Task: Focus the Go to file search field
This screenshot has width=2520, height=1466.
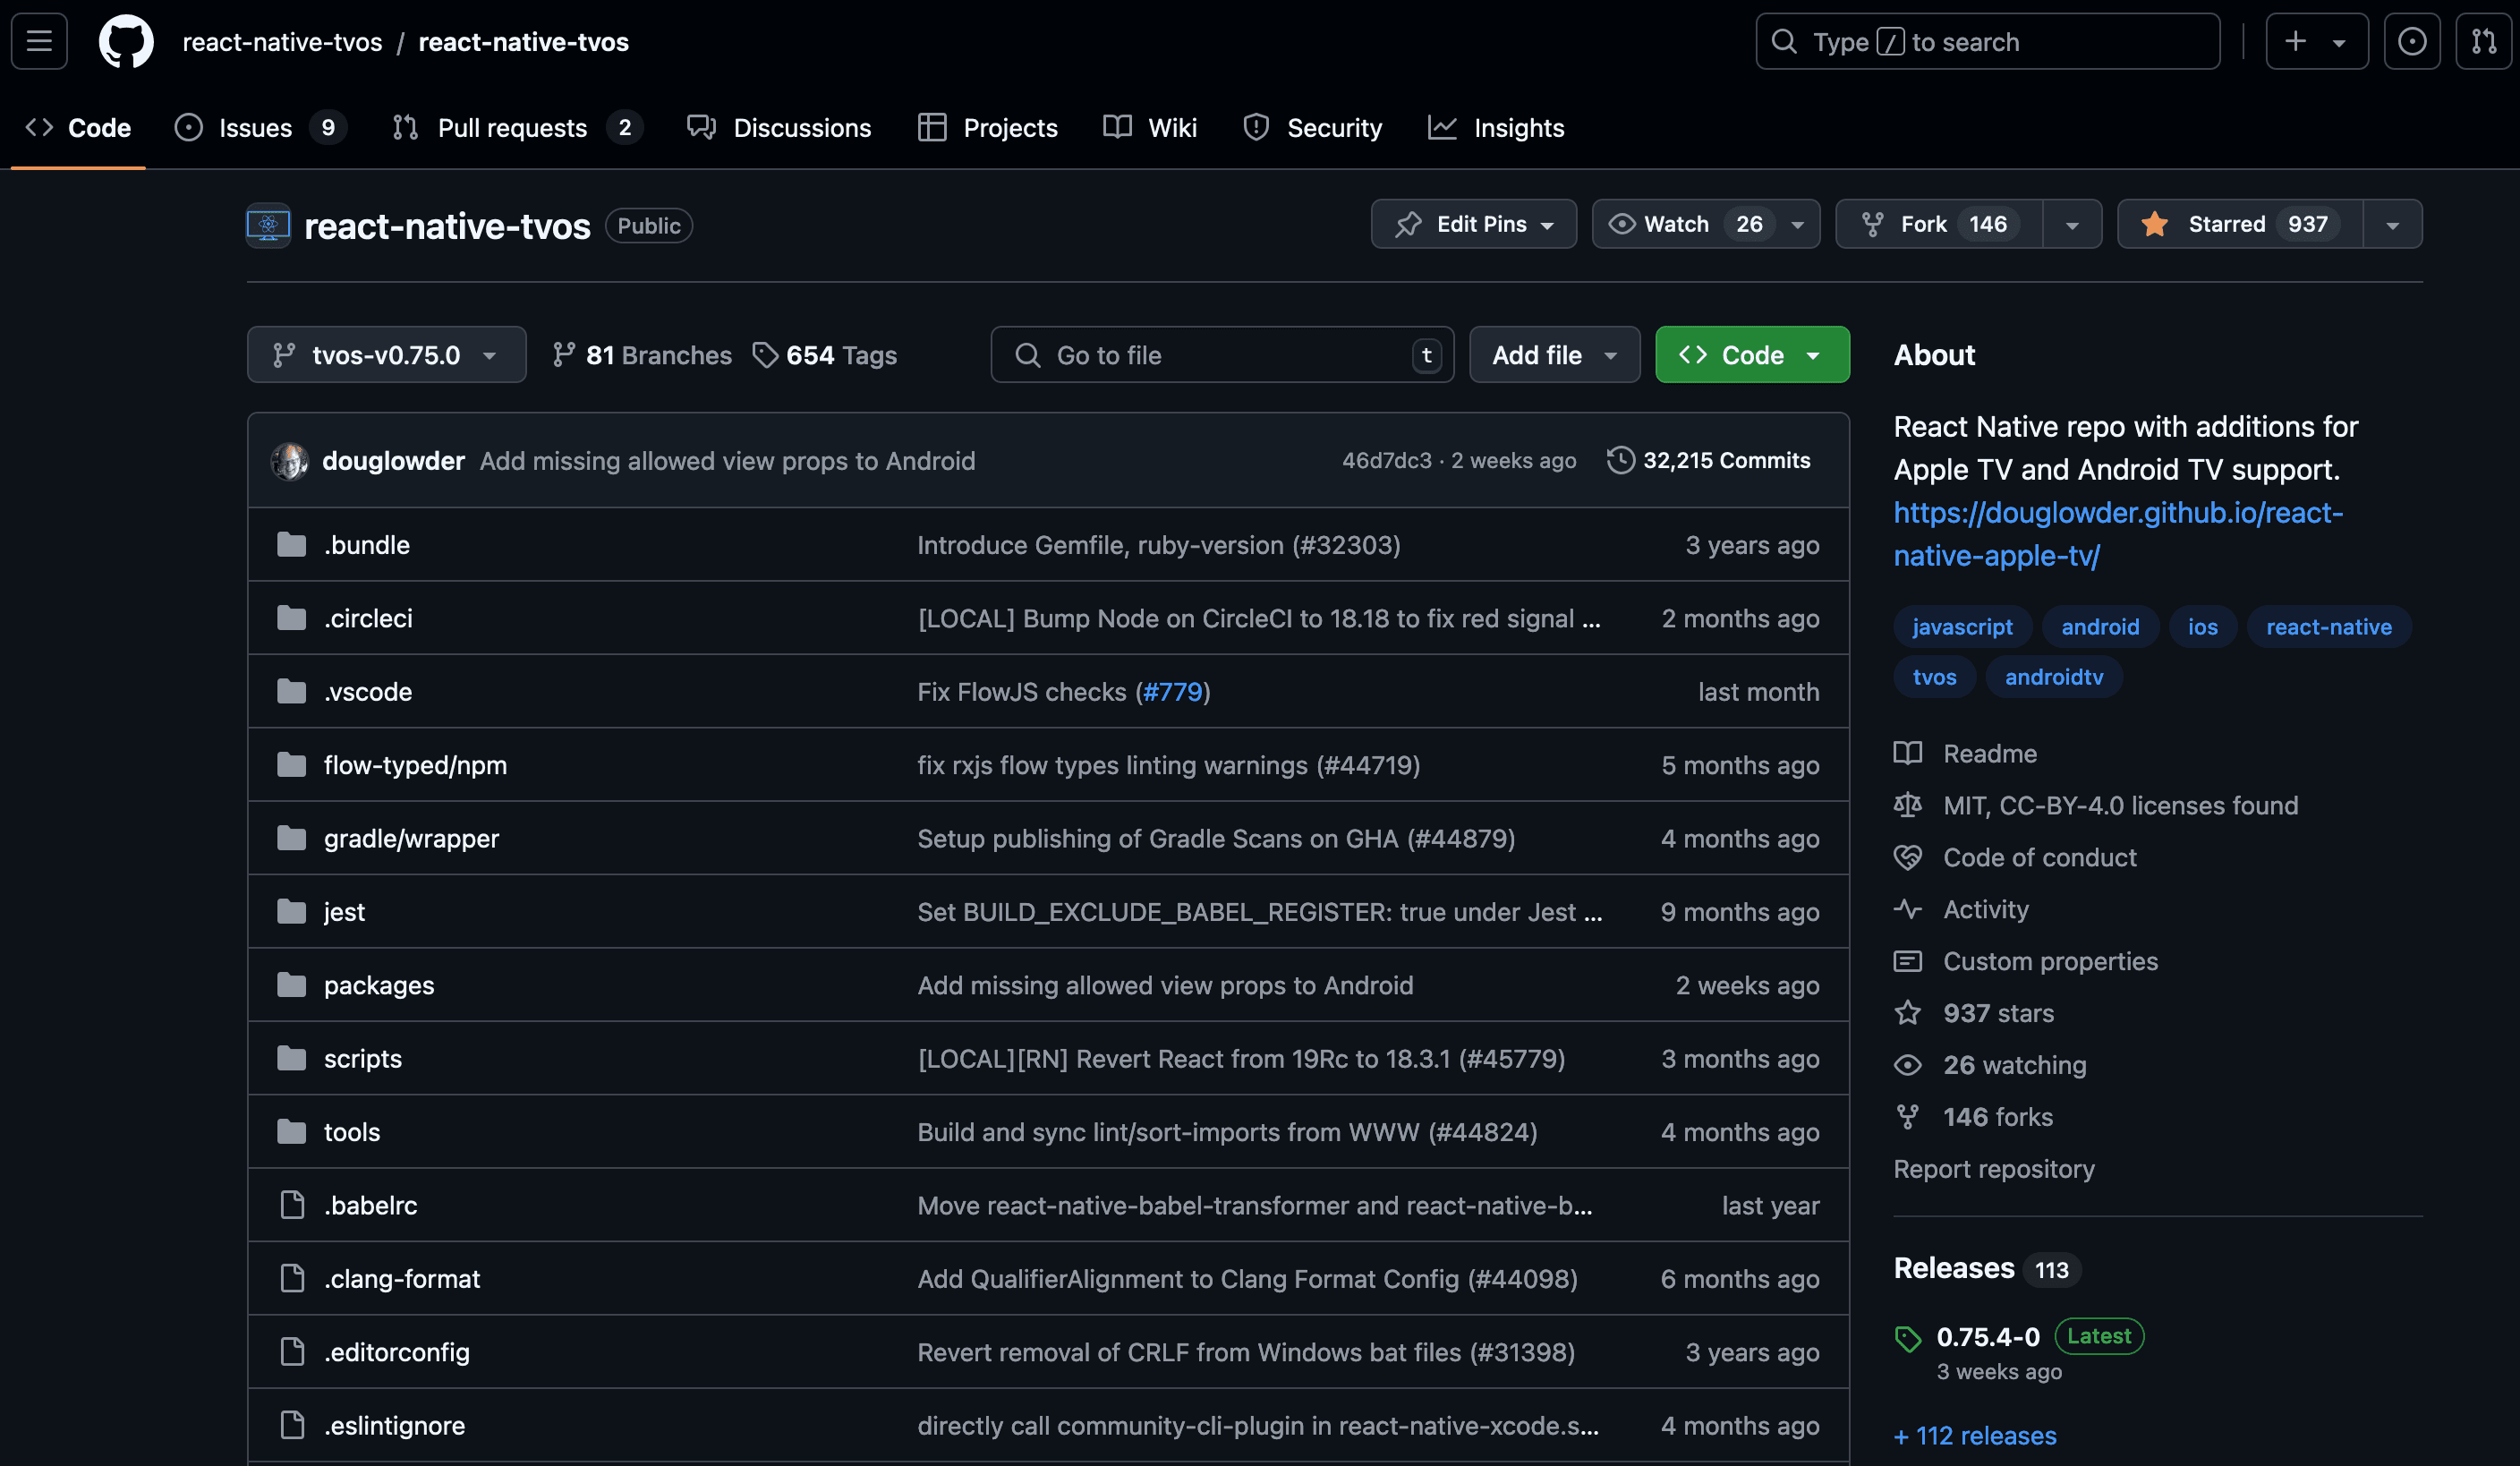Action: [x=1222, y=354]
